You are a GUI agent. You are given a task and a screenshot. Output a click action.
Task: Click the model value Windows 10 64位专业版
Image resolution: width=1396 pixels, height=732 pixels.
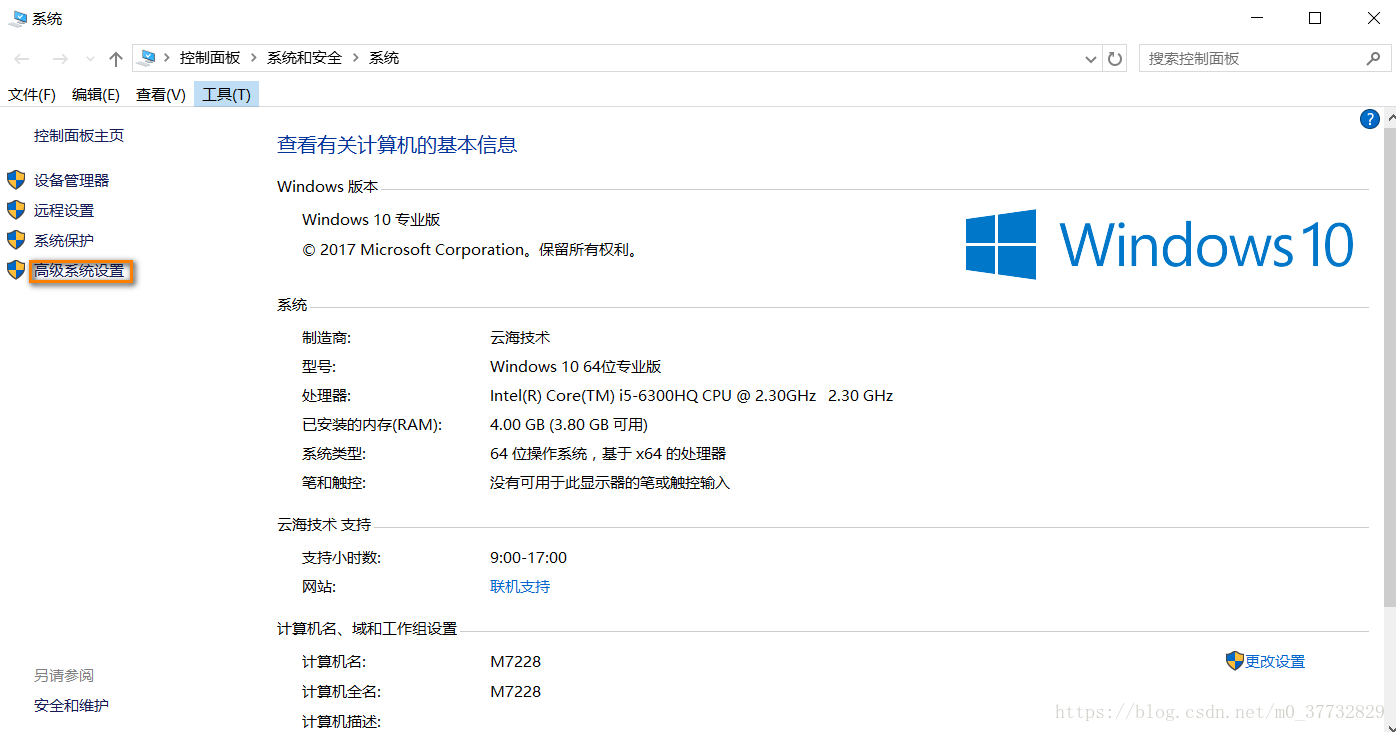[576, 366]
